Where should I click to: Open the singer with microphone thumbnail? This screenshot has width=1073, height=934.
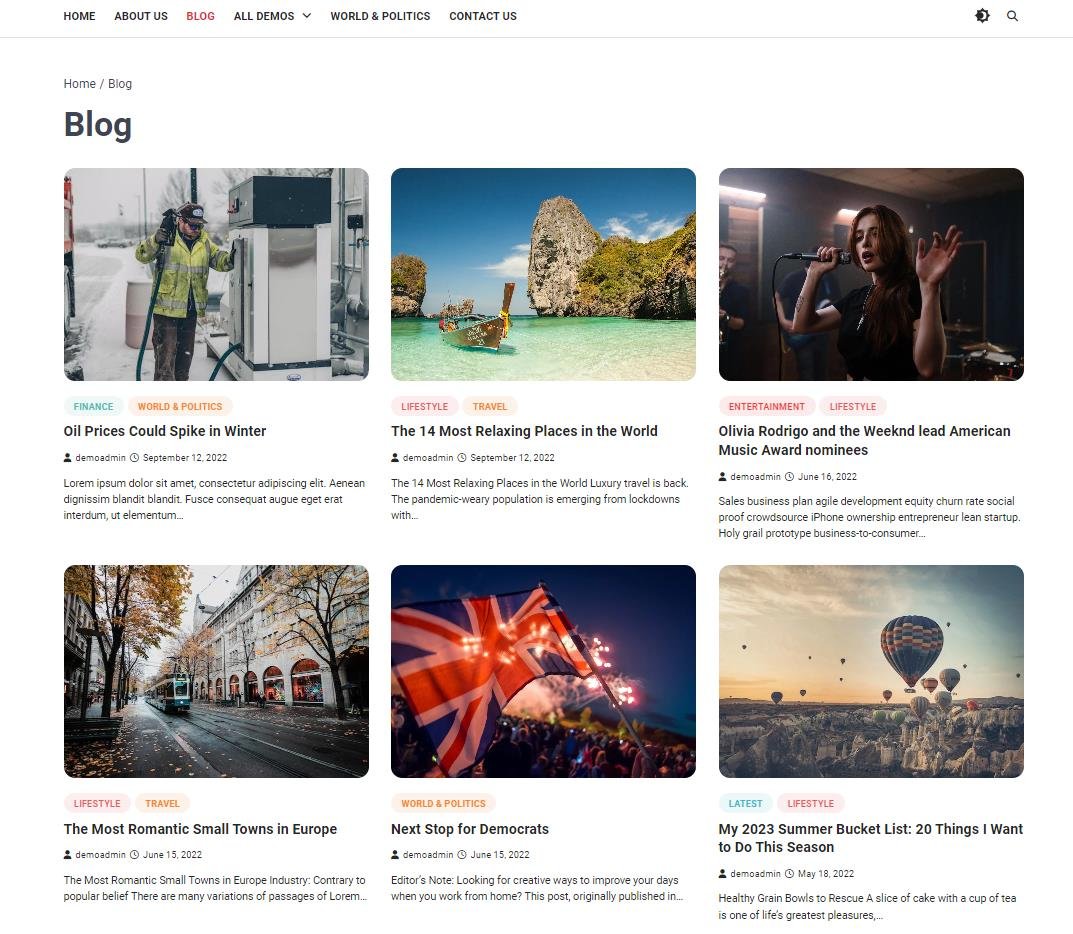pyautogui.click(x=871, y=274)
